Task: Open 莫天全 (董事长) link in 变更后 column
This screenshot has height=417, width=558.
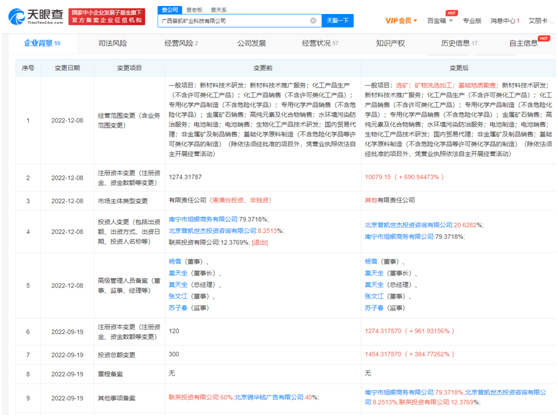Action: point(374,273)
